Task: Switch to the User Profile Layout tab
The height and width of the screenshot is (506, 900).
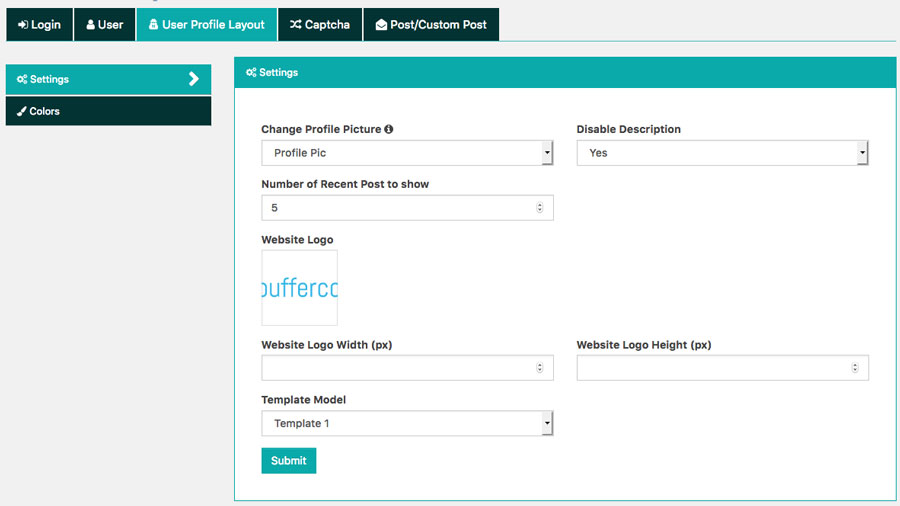Action: pos(207,25)
